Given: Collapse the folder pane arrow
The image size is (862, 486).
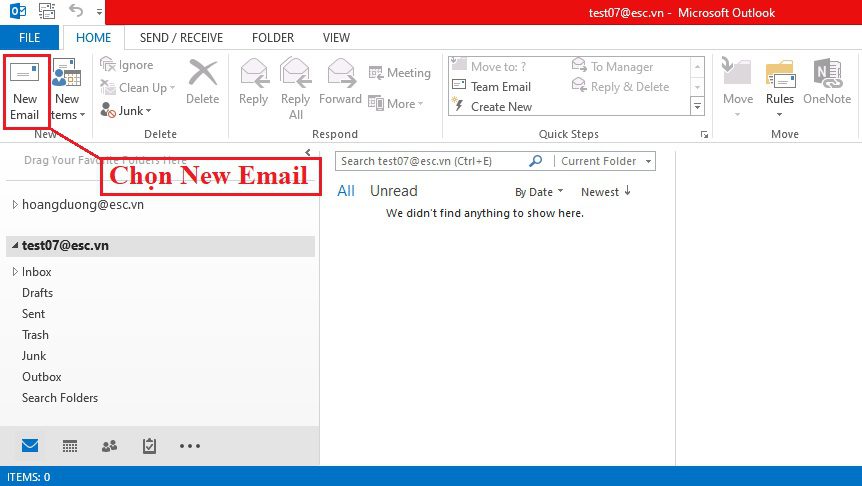Looking at the screenshot, I should click(x=308, y=152).
